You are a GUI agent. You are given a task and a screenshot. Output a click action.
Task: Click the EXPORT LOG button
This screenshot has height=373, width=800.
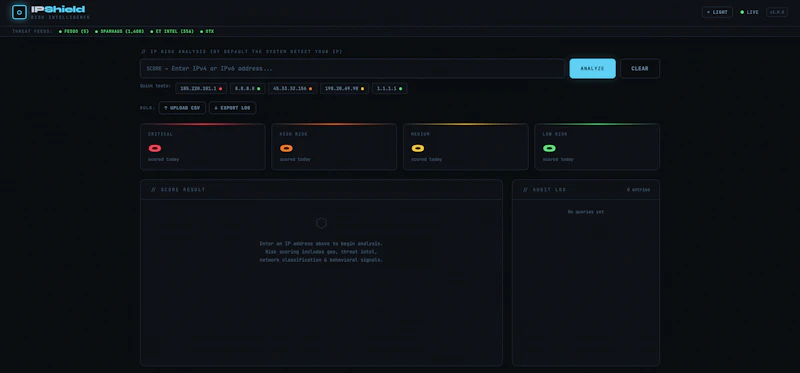(232, 108)
